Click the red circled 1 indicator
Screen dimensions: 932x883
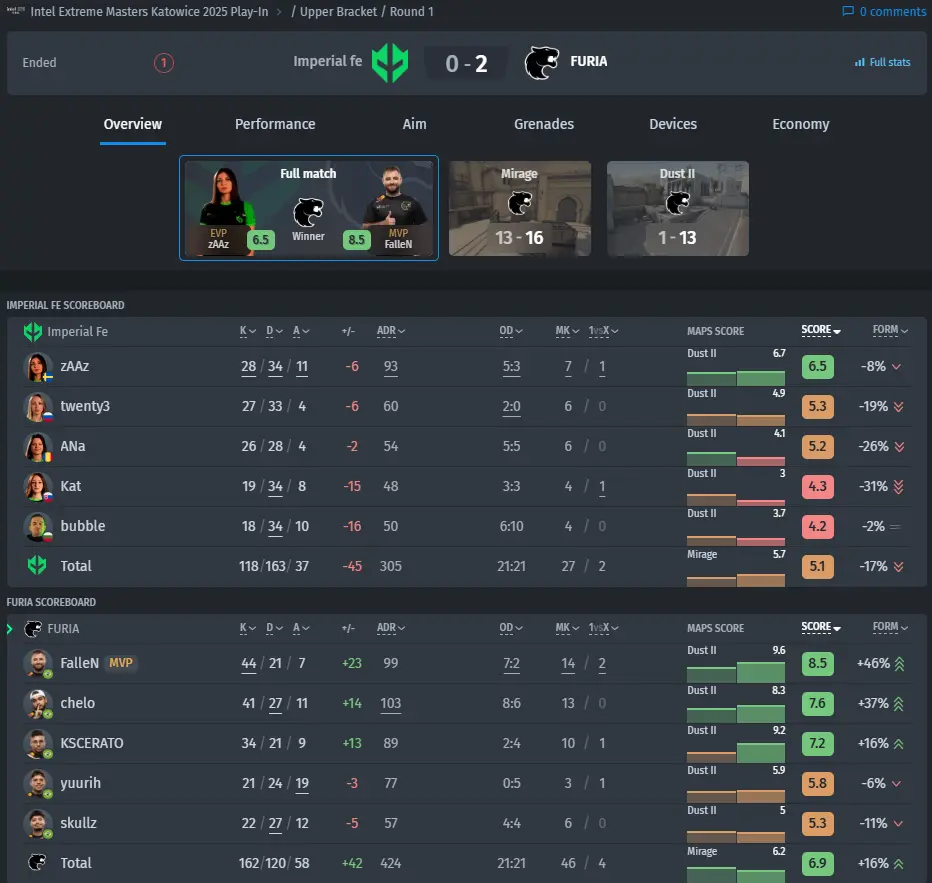coord(164,62)
